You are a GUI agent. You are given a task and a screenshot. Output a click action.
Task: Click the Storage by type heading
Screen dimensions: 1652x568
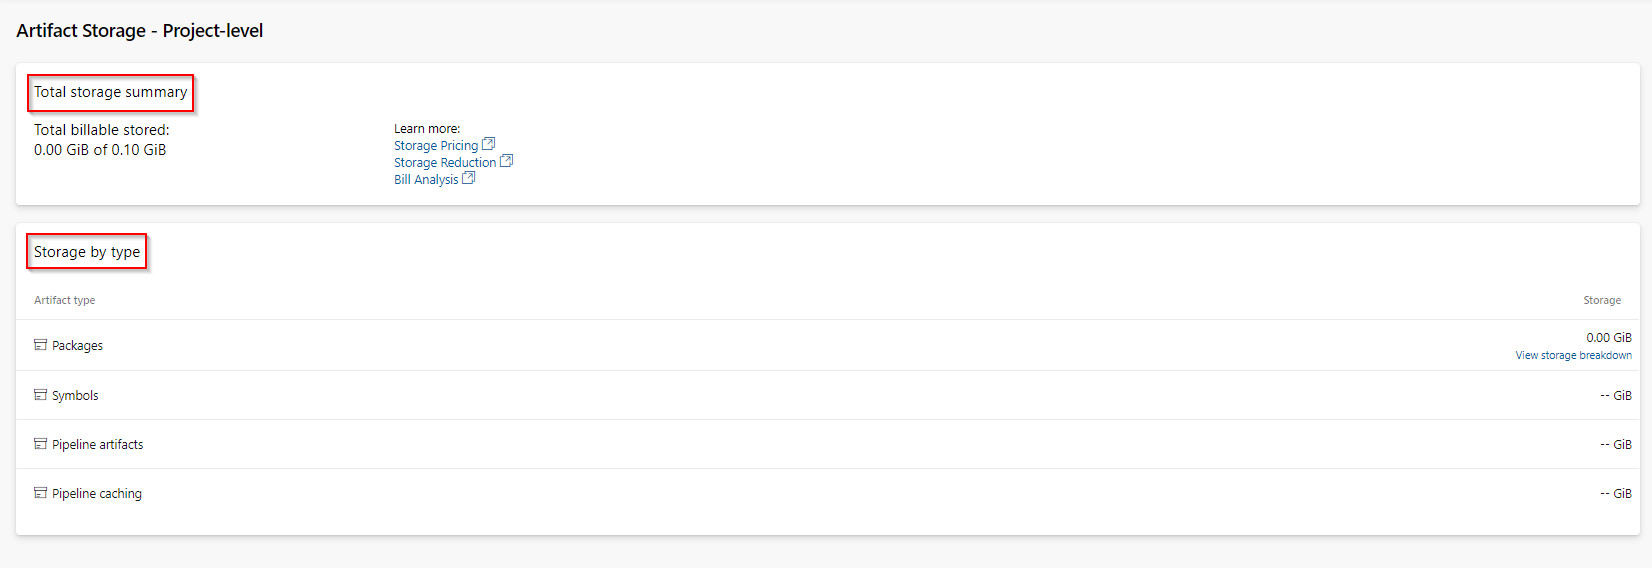tap(87, 252)
